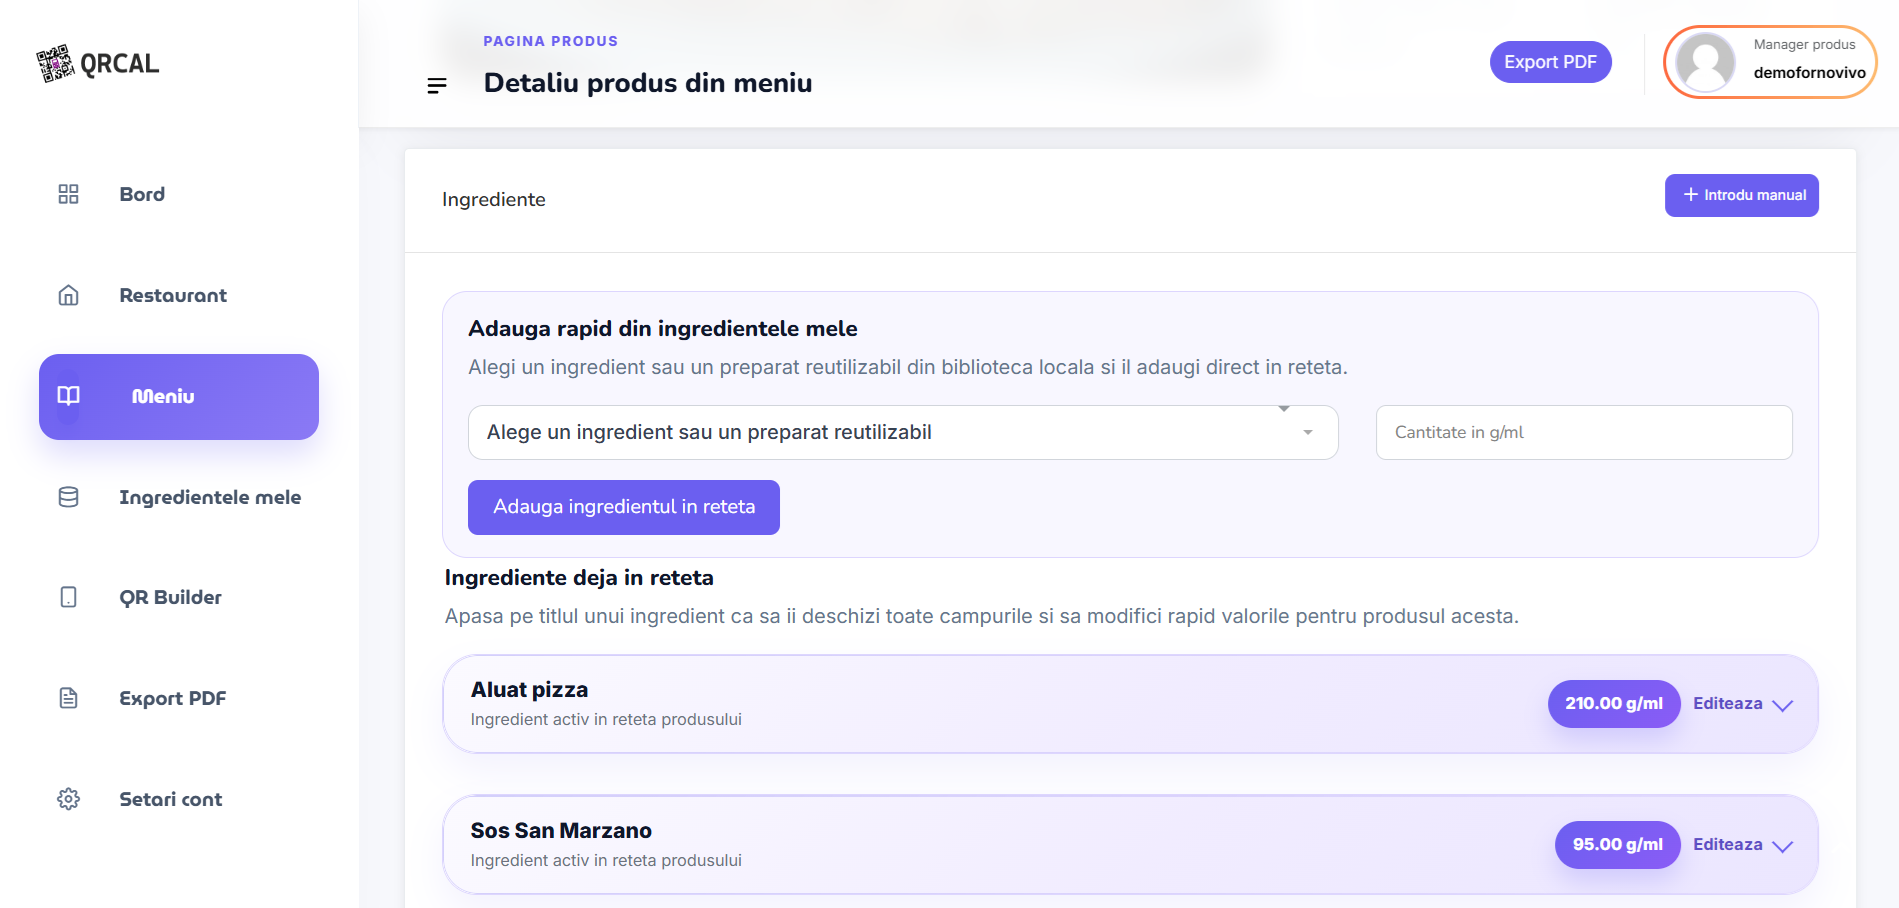Click the 210.00 g/ml quantity badge
The width and height of the screenshot is (1899, 908).
[x=1613, y=704]
